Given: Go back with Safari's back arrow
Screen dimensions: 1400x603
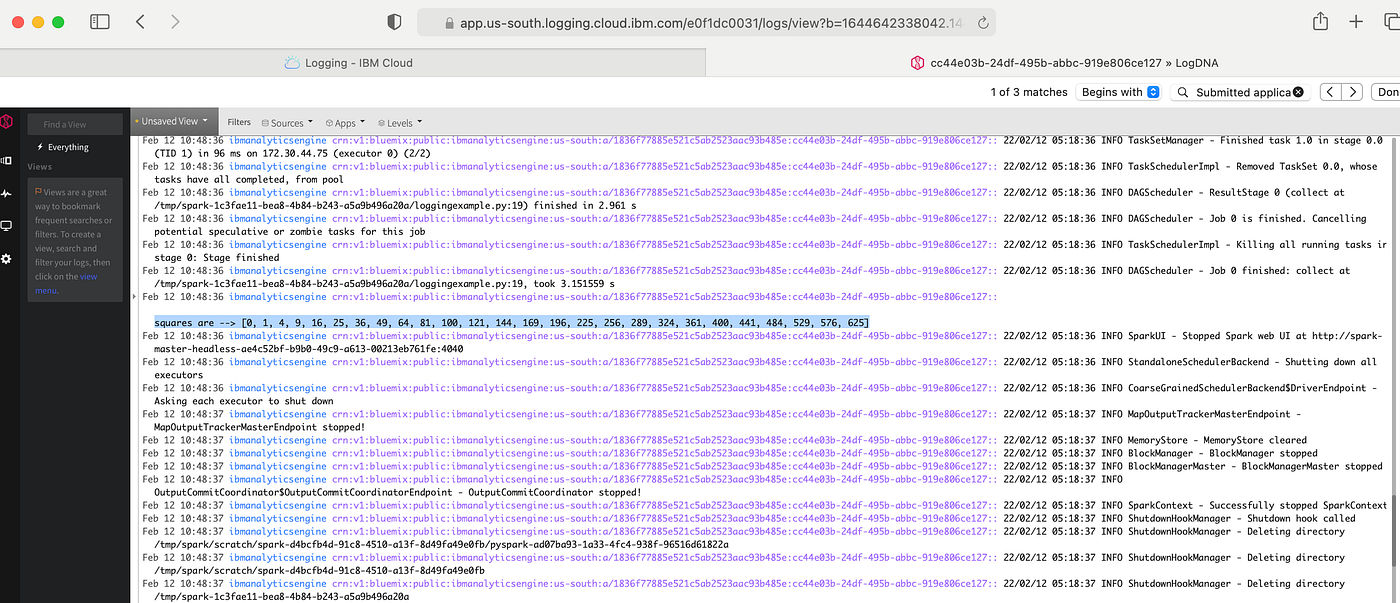Looking at the screenshot, I should 140,21.
